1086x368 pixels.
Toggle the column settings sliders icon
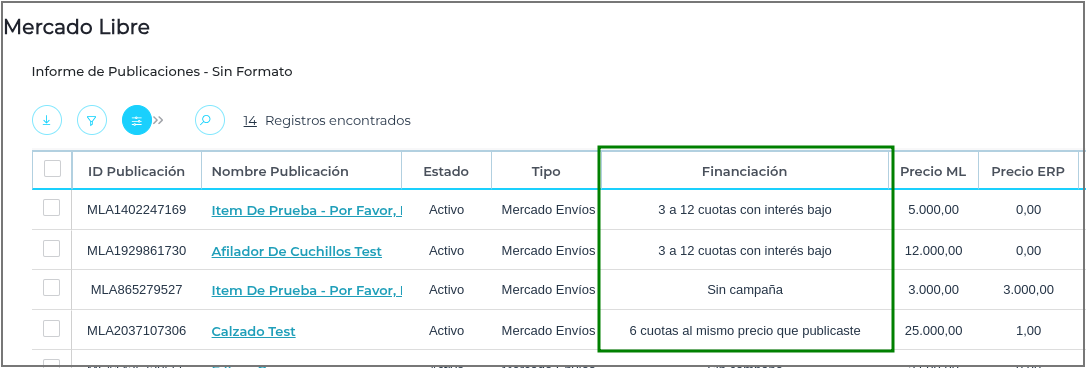coord(136,121)
